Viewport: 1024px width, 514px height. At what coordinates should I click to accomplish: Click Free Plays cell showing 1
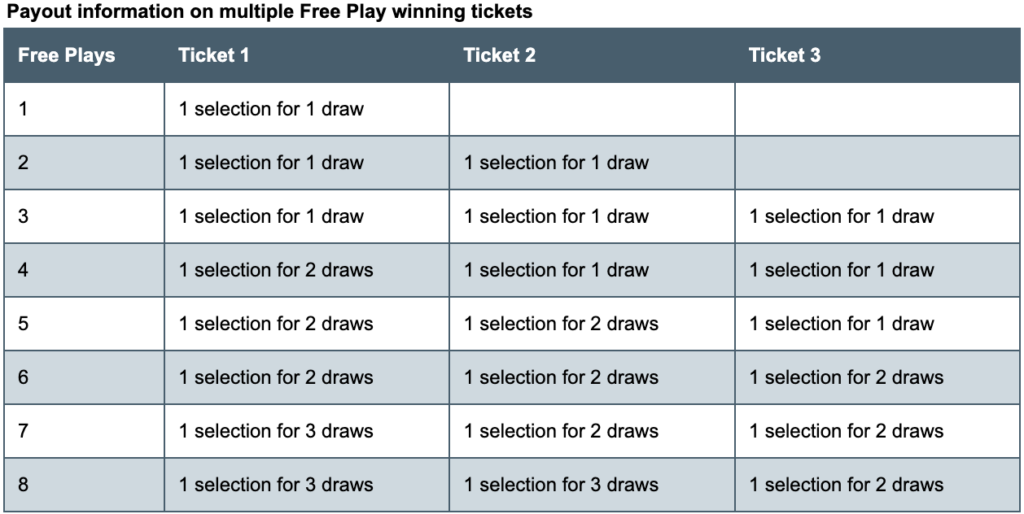tap(84, 109)
